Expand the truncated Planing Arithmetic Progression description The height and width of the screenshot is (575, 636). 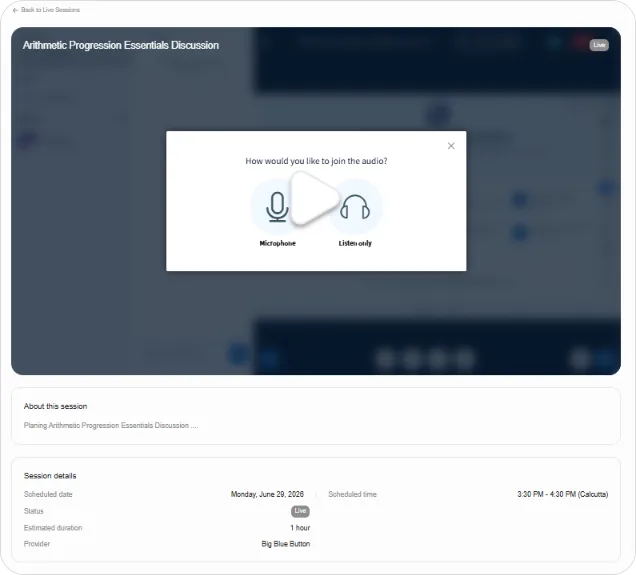[111, 425]
